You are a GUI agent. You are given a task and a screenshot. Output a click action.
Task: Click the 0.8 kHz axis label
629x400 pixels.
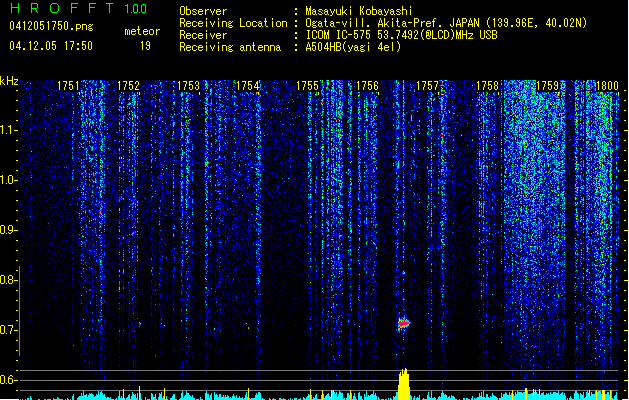pyautogui.click(x=8, y=280)
